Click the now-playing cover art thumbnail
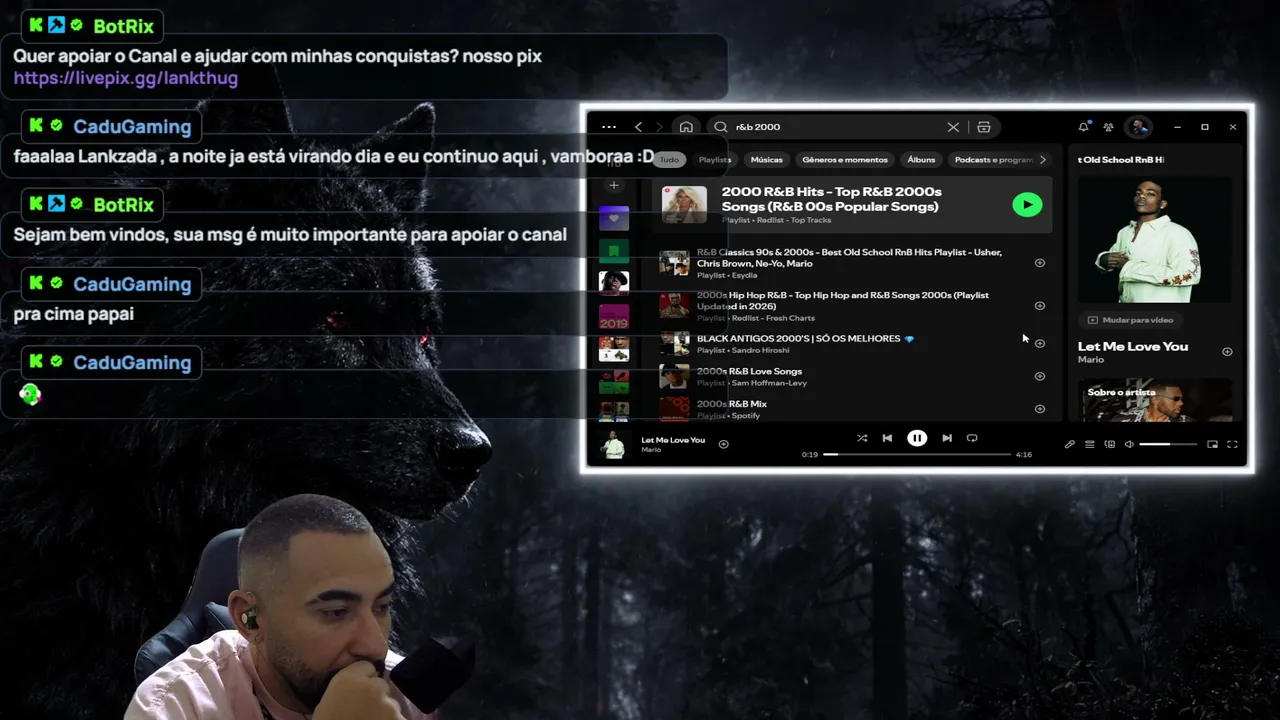 [x=613, y=444]
